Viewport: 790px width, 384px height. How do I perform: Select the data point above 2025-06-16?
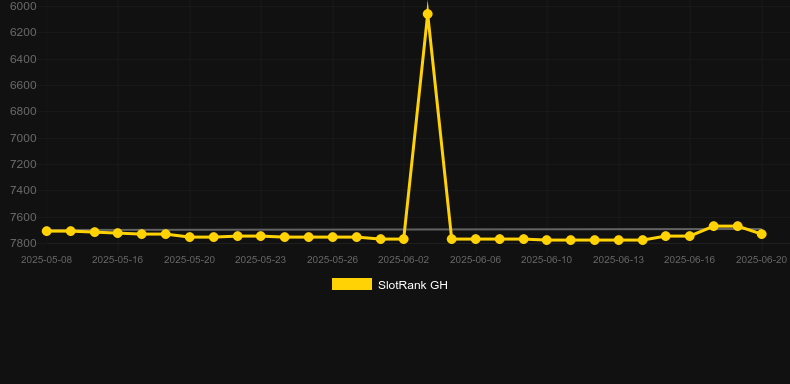tap(690, 236)
